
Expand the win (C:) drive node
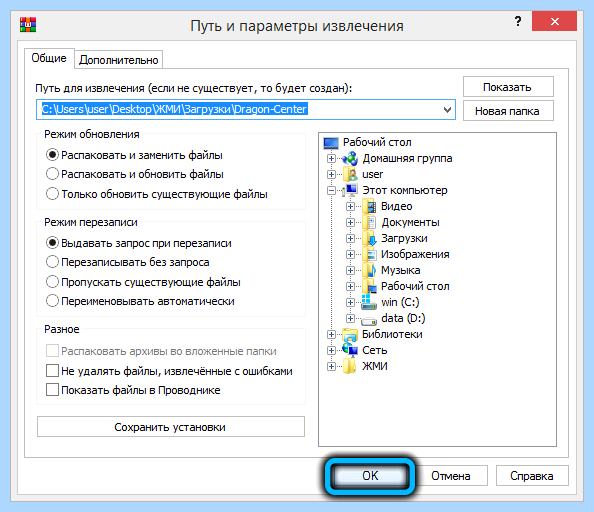click(350, 302)
